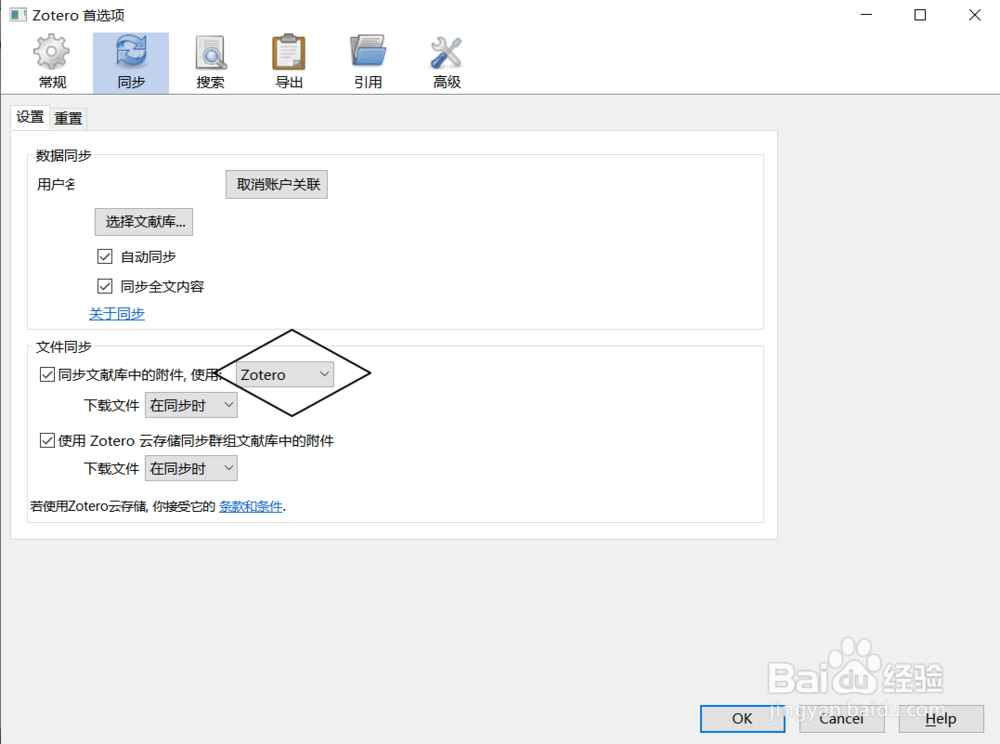Toggle 同步文献库中的附件 checkbox
The height and width of the screenshot is (744, 1000).
tap(47, 374)
